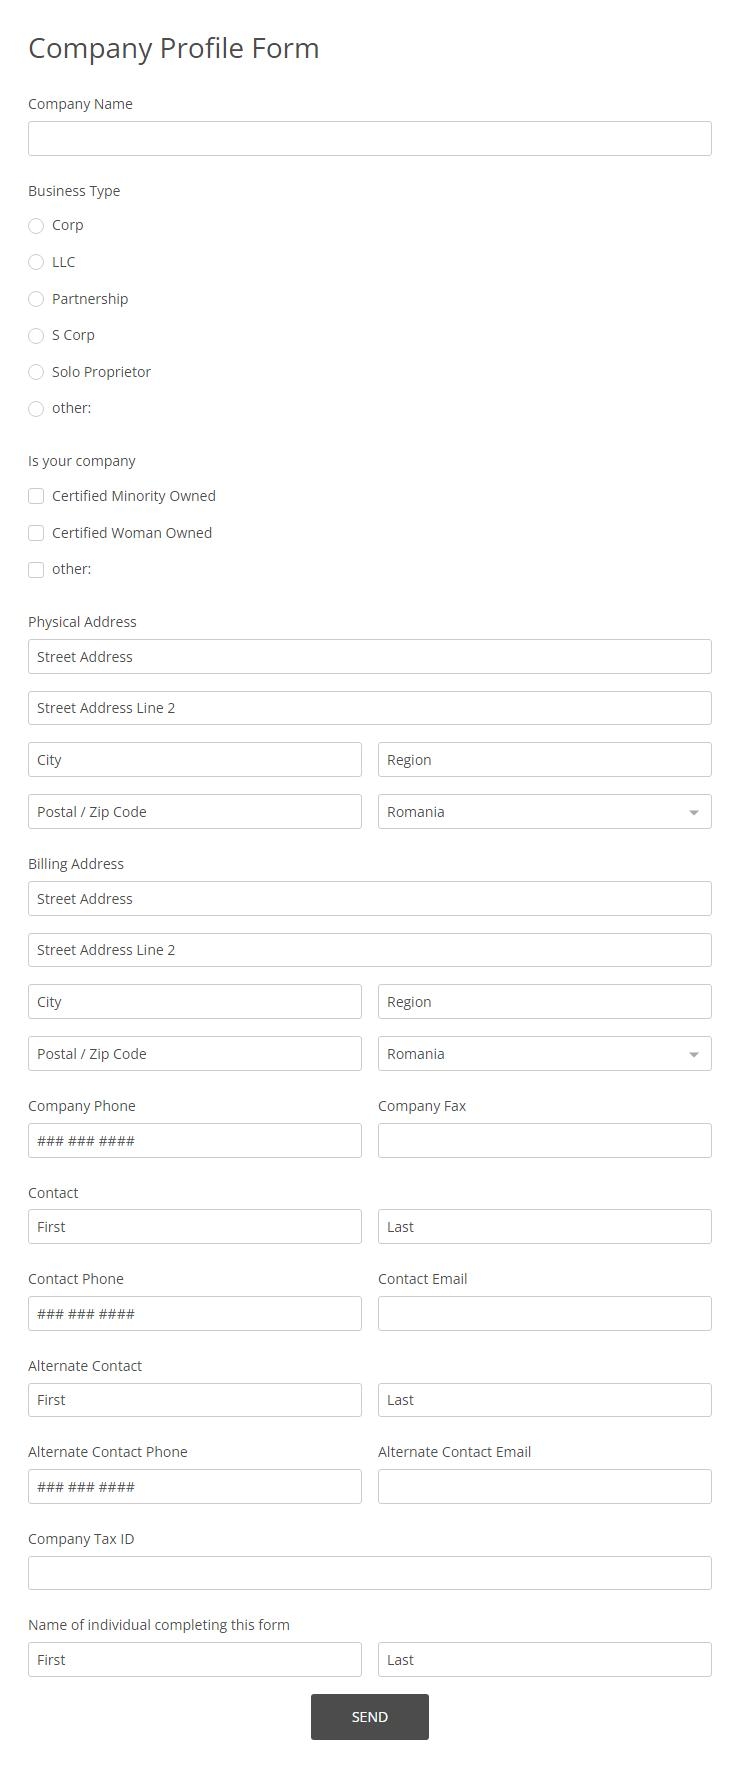Check the other company certification option
Image resolution: width=740 pixels, height=1768 pixels.
pos(36,568)
